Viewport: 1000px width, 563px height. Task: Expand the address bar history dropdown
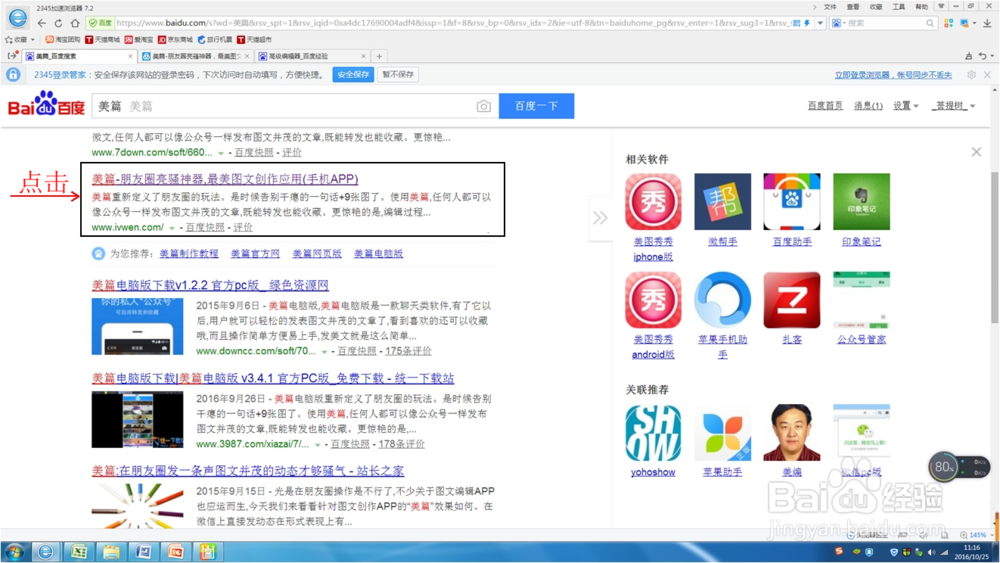820,23
